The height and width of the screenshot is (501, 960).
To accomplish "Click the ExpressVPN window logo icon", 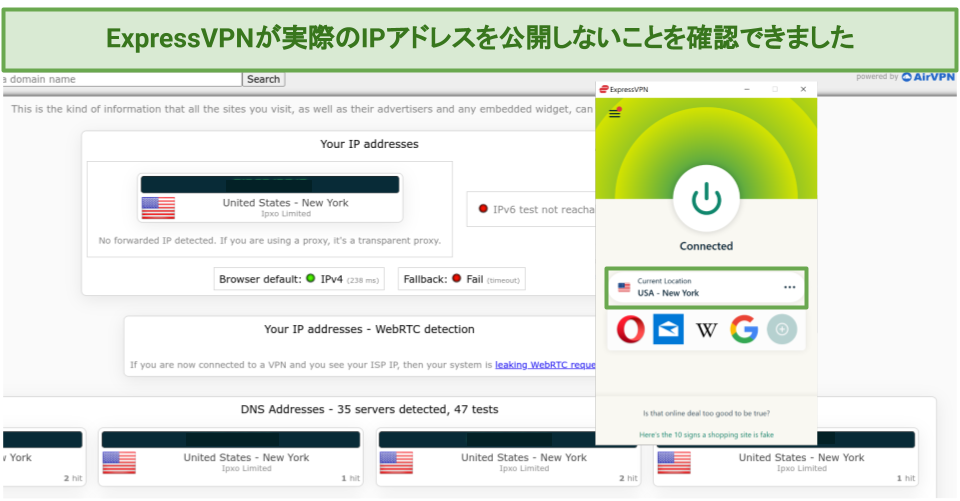I will click(604, 89).
